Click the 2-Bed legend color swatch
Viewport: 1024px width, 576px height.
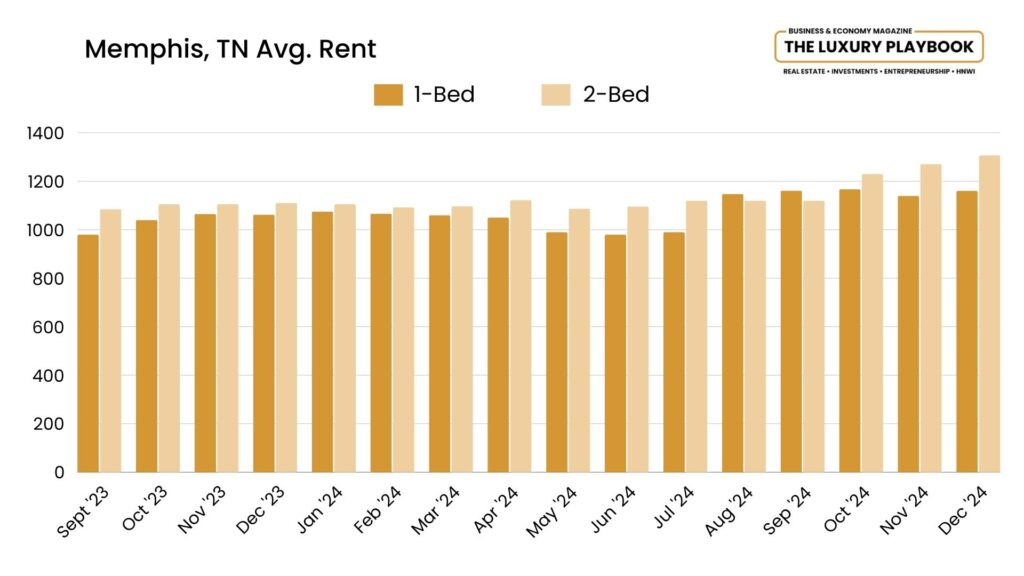556,95
